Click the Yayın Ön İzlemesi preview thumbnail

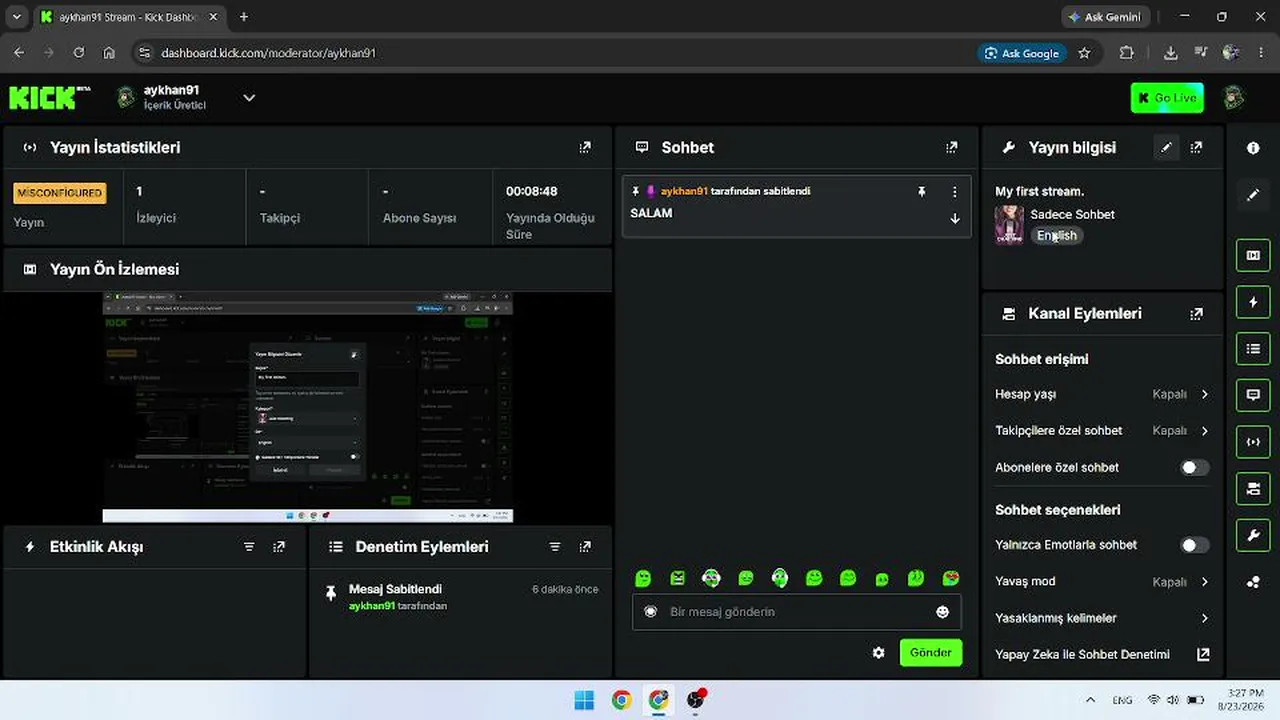pos(308,407)
